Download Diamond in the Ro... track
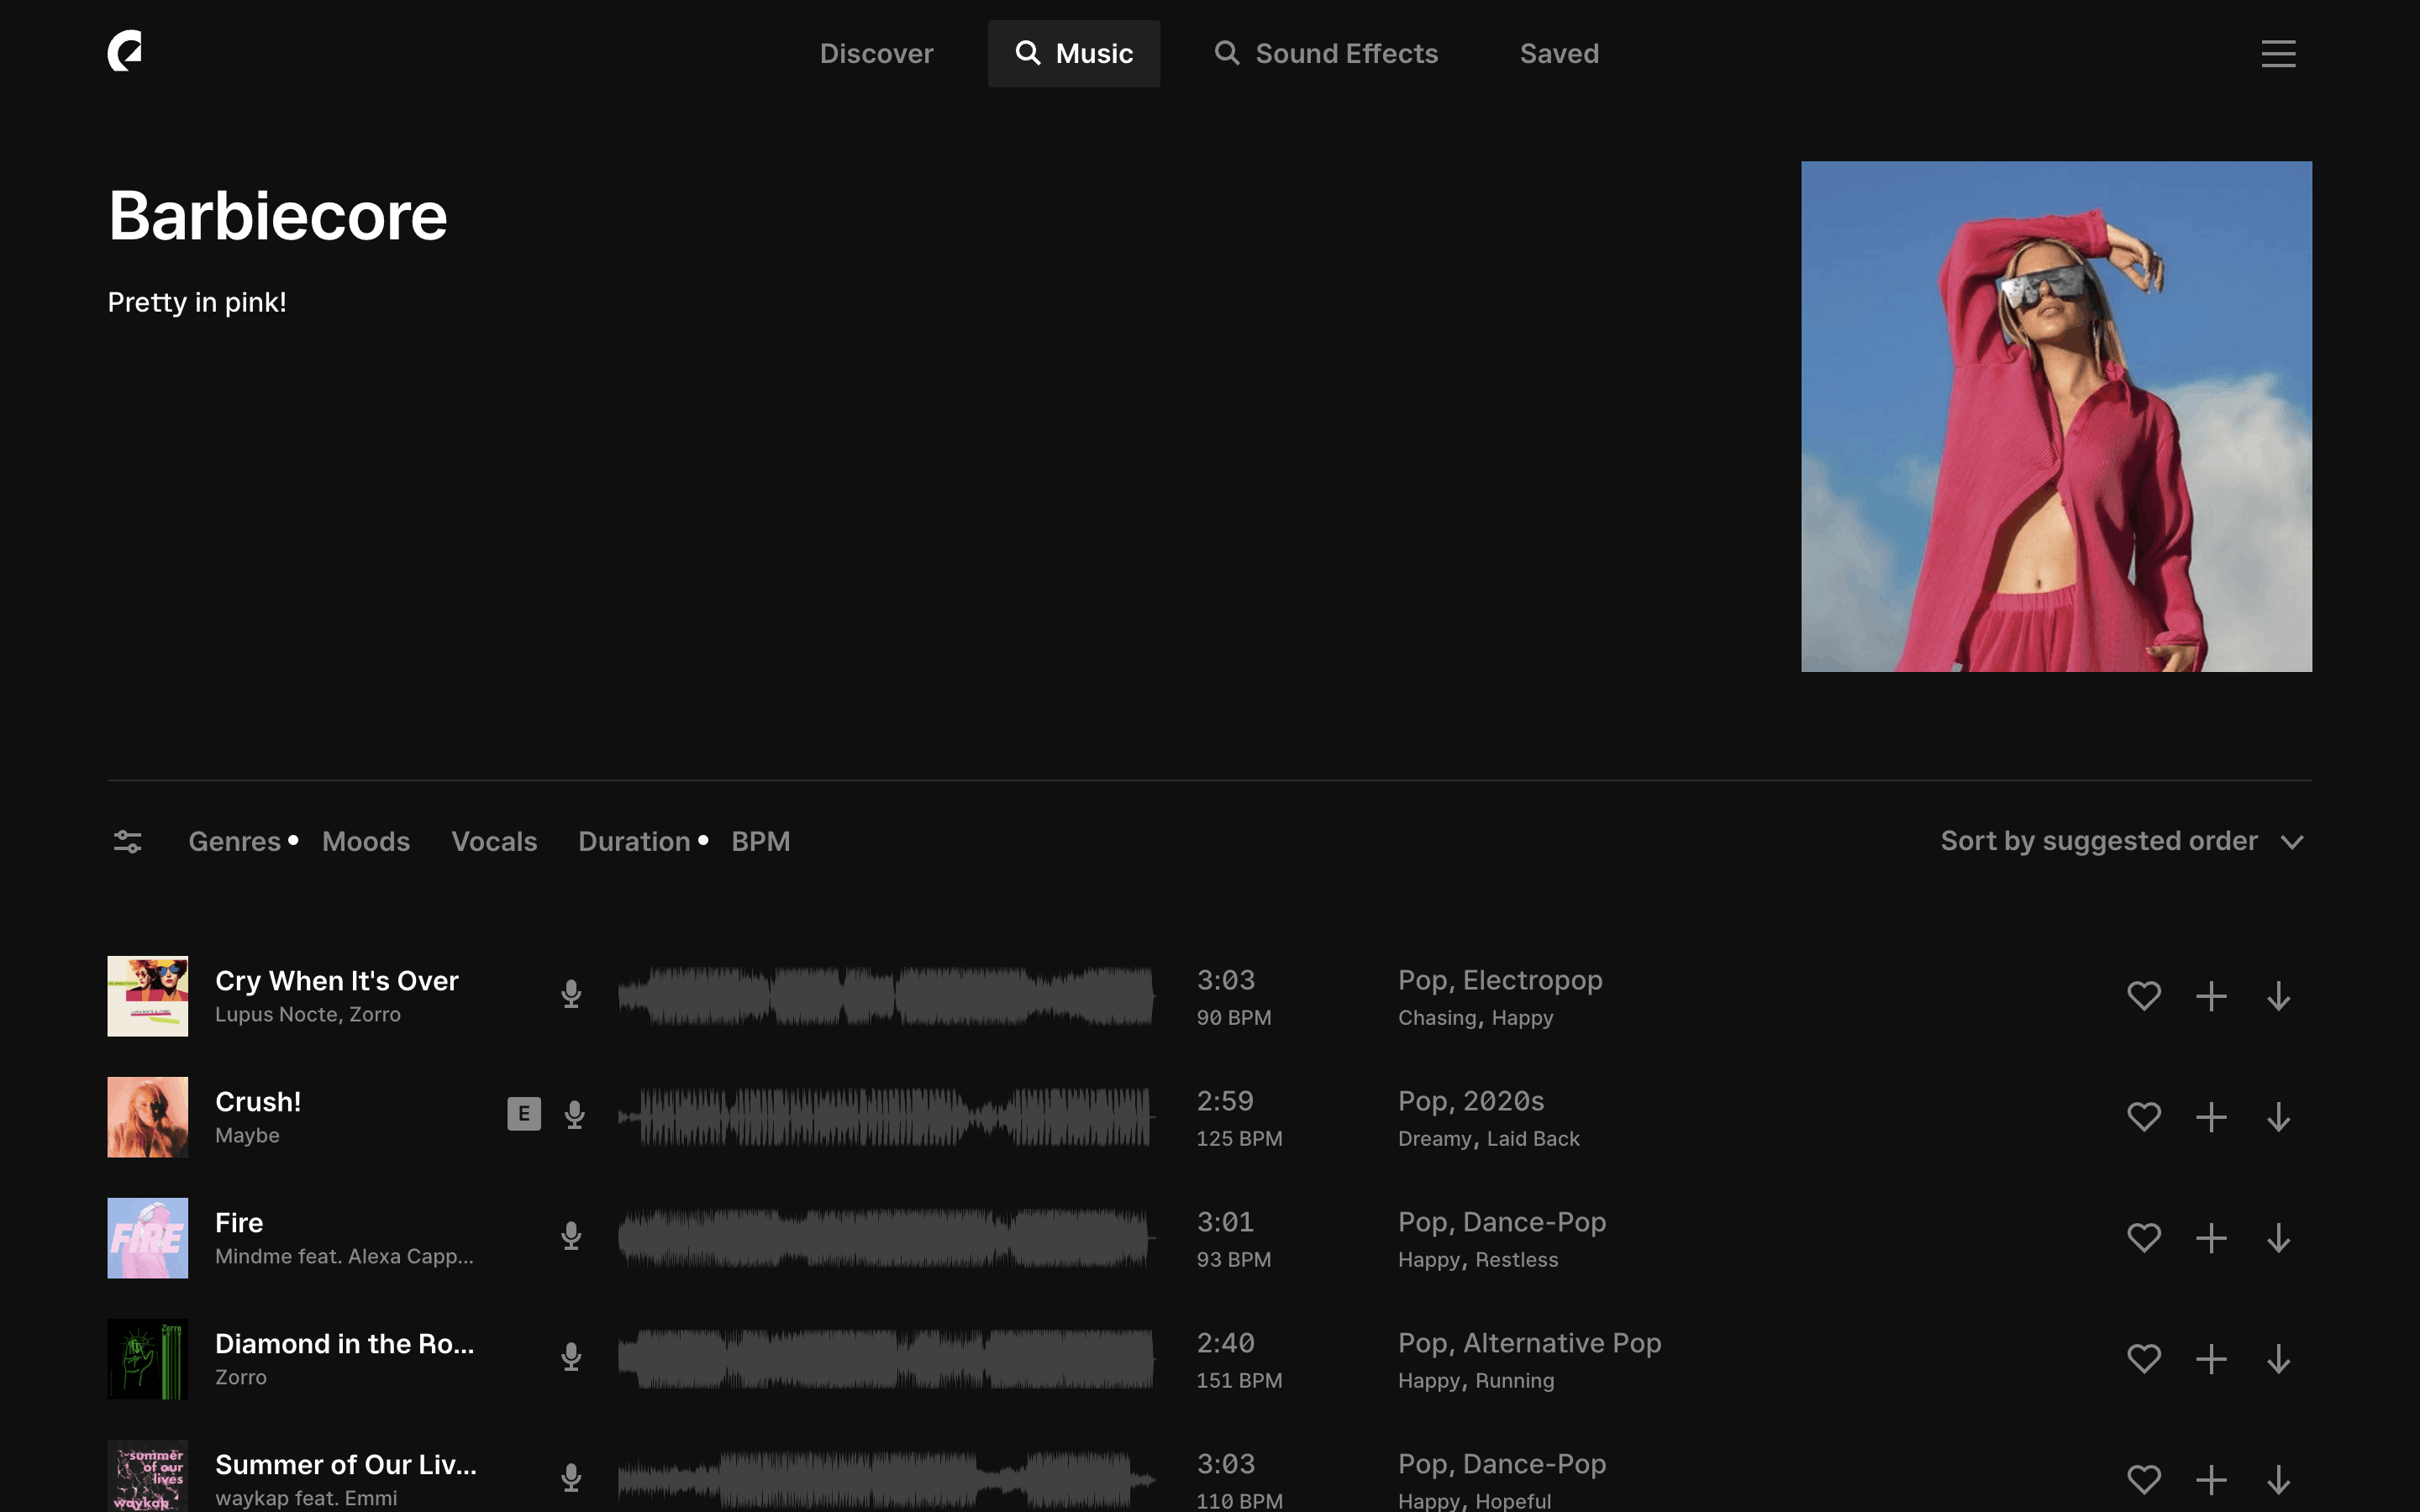2420x1512 pixels. coord(2278,1359)
